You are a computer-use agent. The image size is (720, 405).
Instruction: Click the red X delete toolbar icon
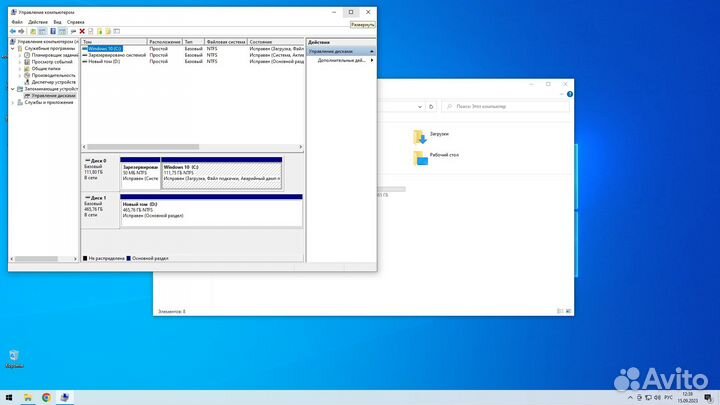[82, 31]
